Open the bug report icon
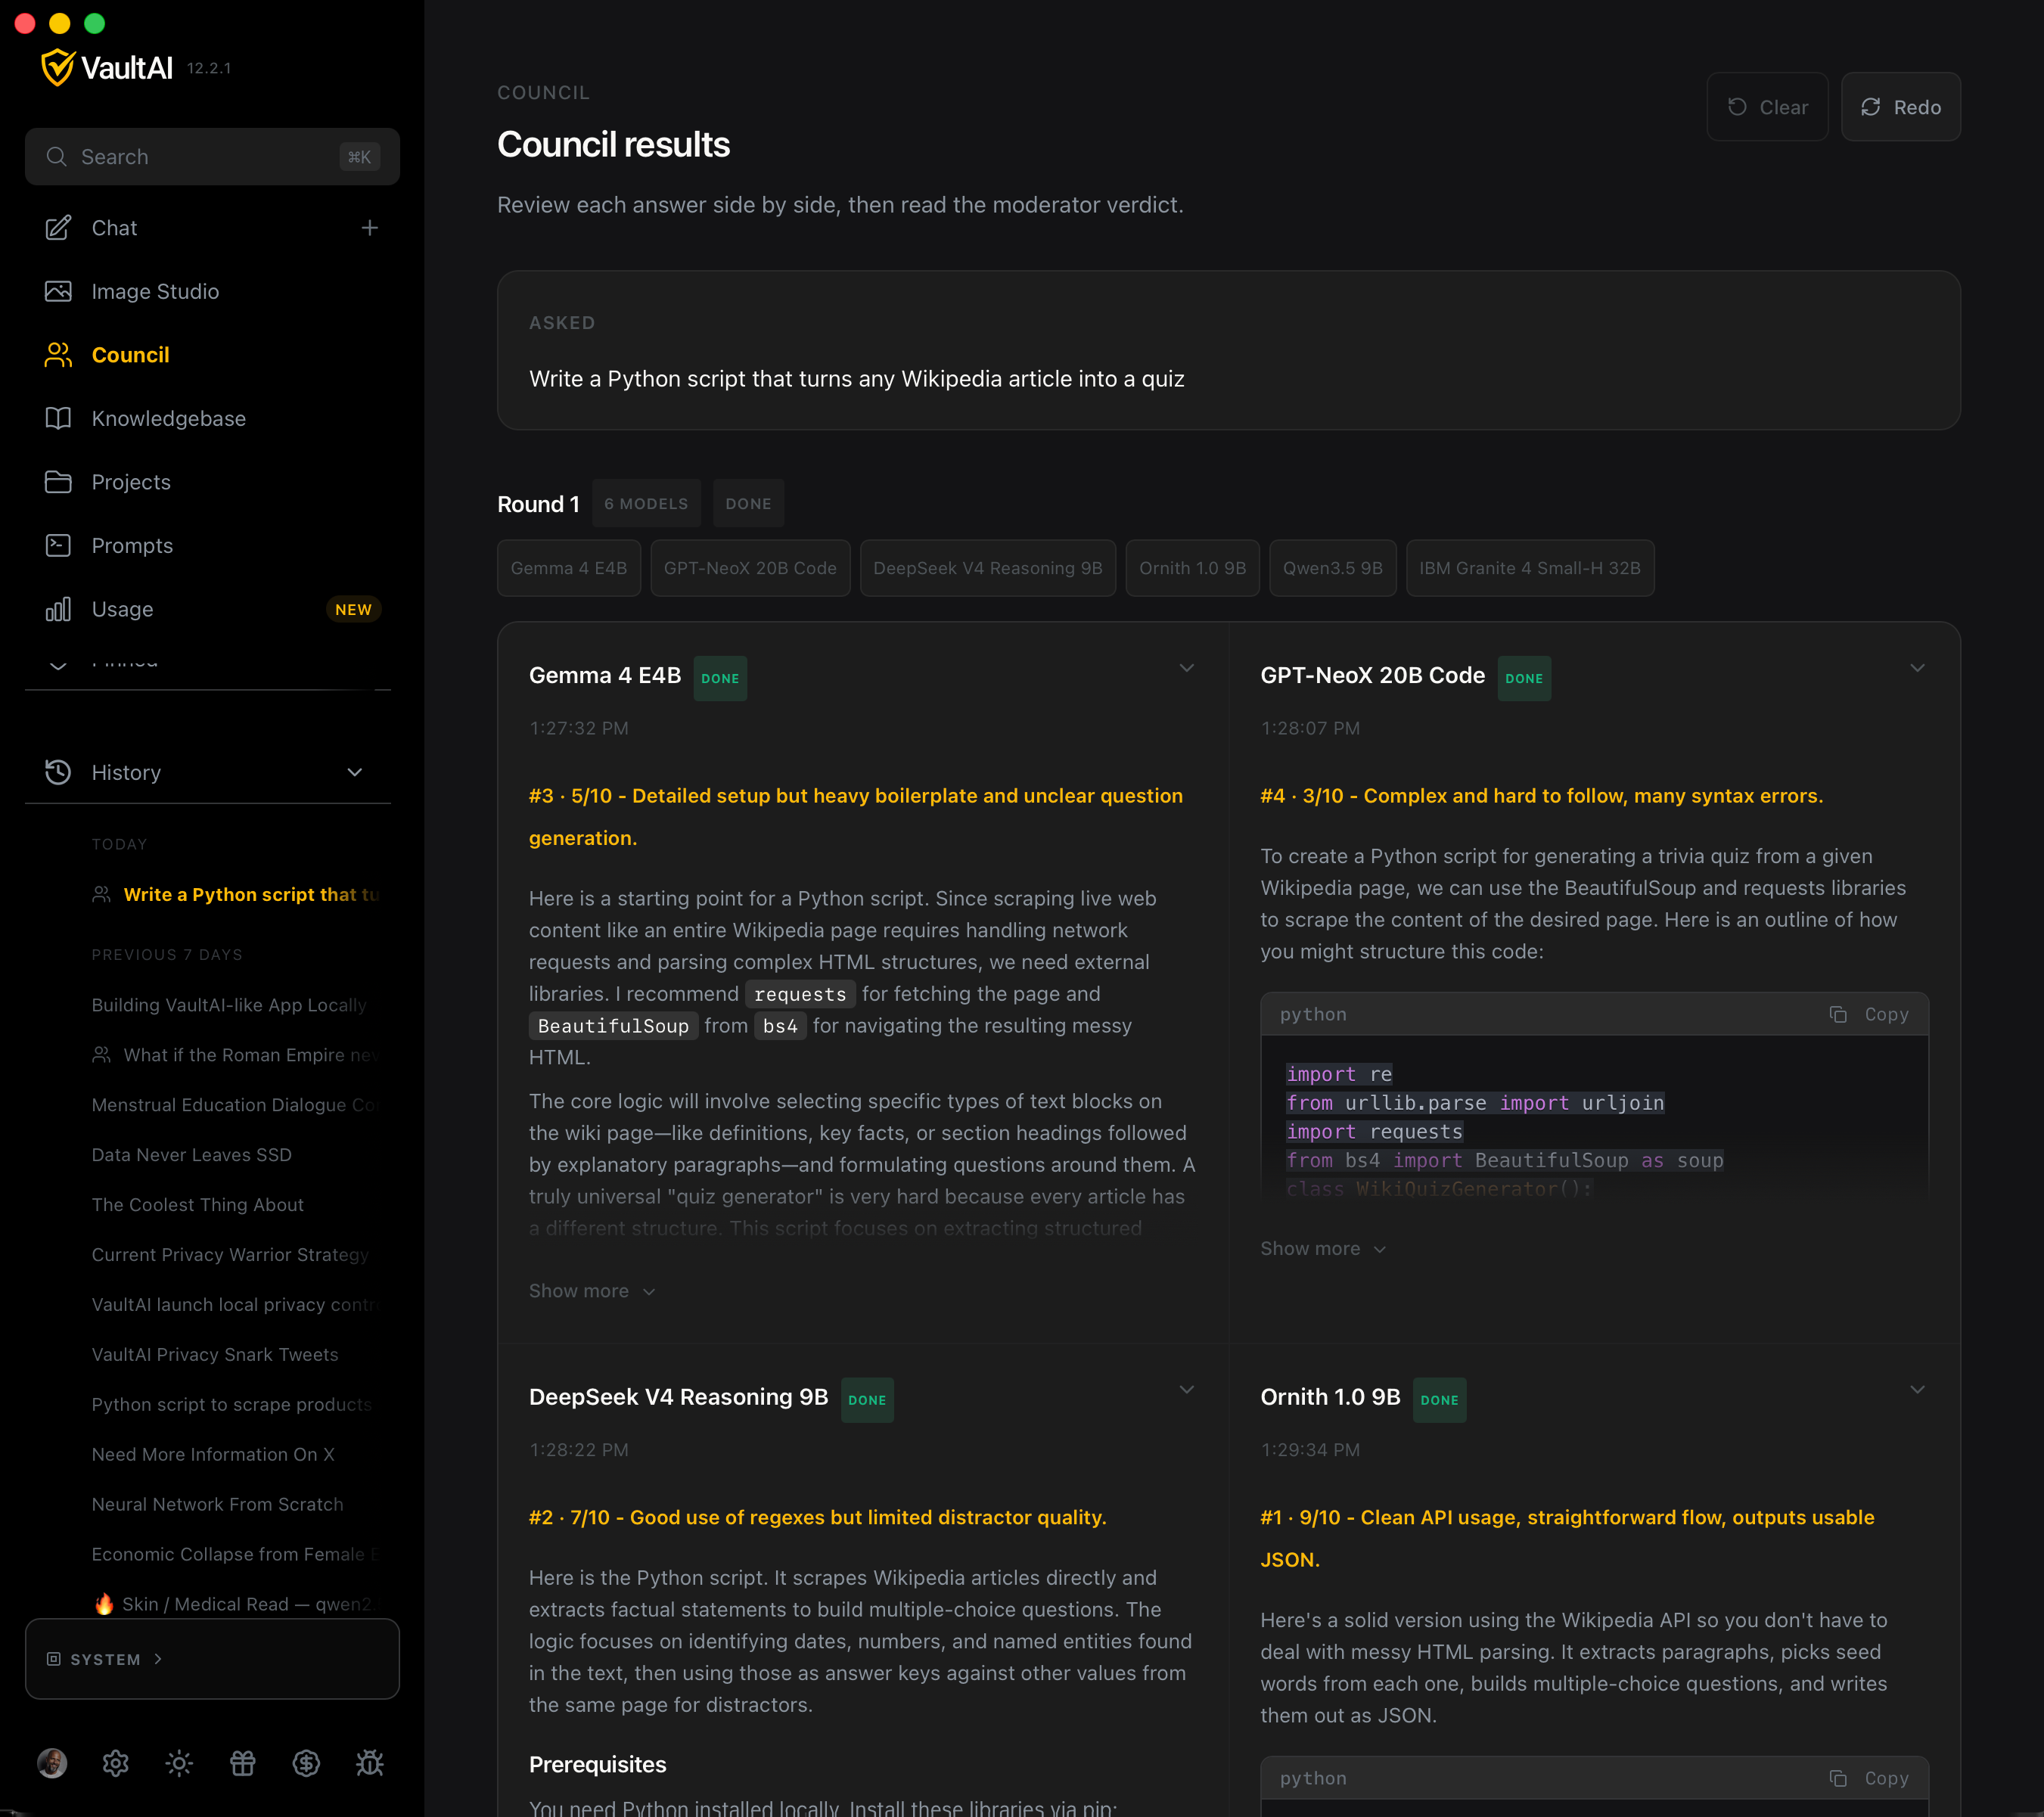Viewport: 2044px width, 1817px height. pyautogui.click(x=370, y=1763)
